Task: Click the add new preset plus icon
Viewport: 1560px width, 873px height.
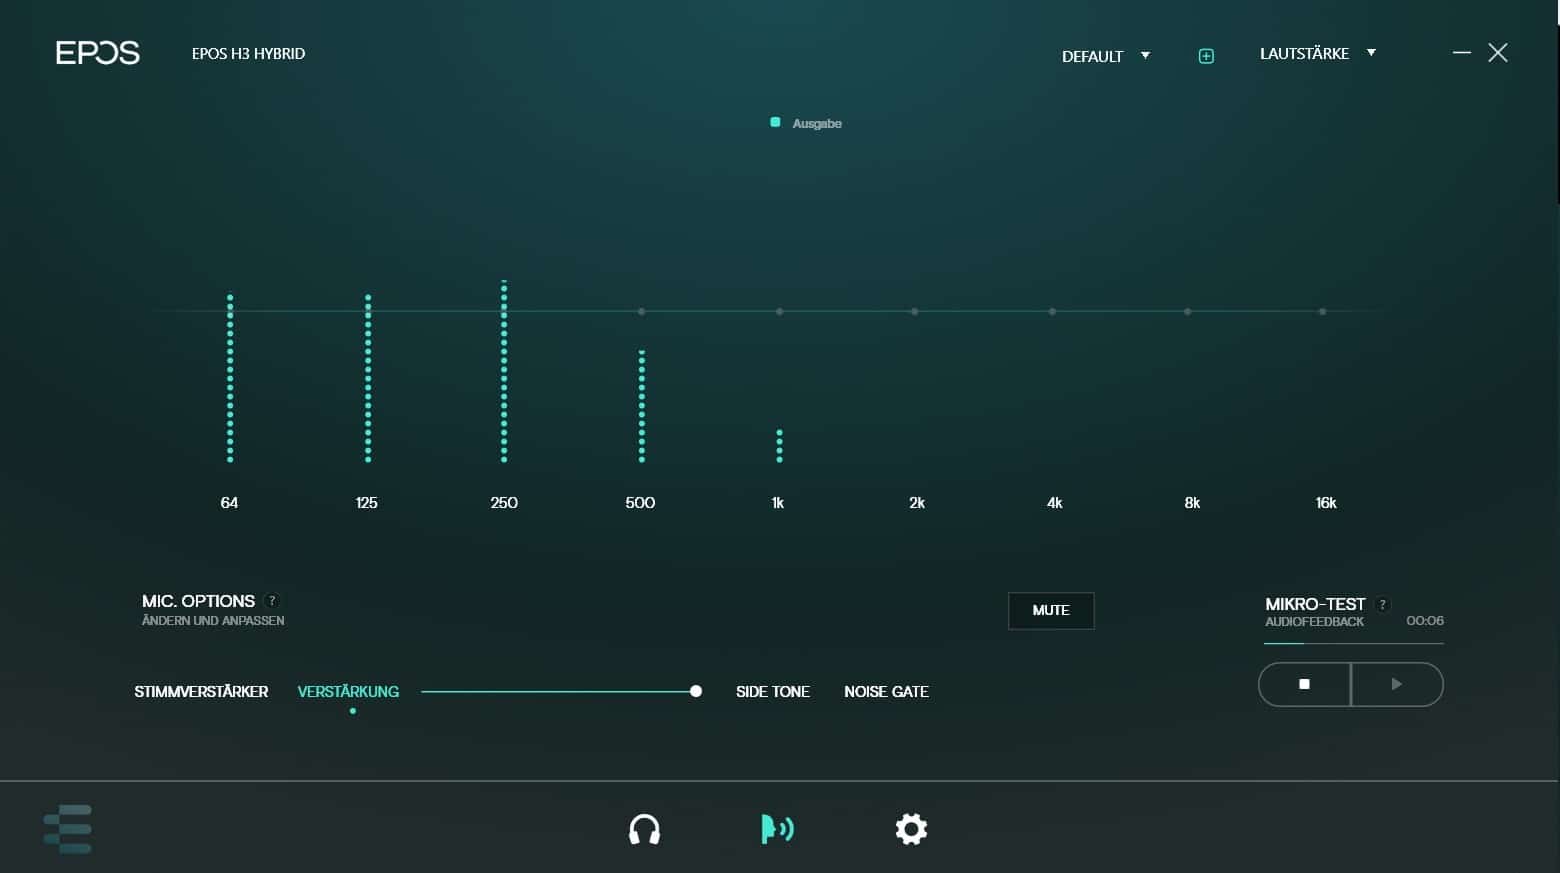Action: tap(1206, 56)
